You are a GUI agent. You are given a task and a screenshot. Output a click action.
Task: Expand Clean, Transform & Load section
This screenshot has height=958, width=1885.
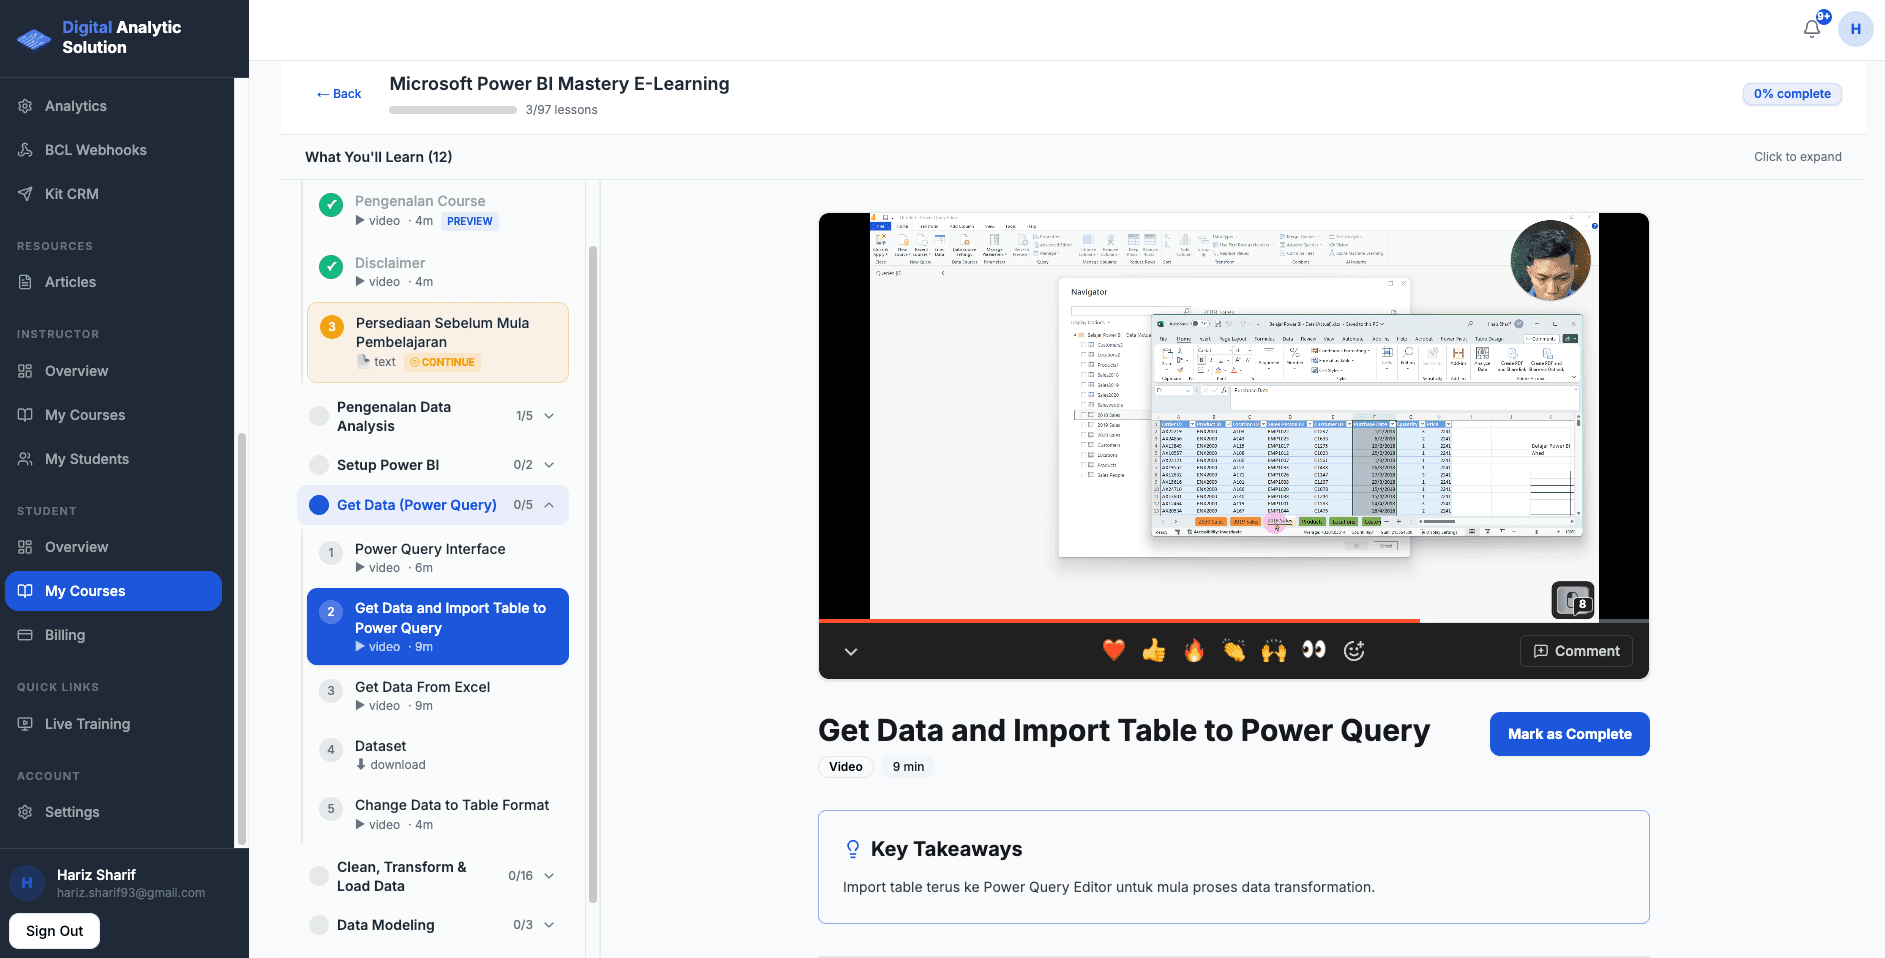coord(549,876)
